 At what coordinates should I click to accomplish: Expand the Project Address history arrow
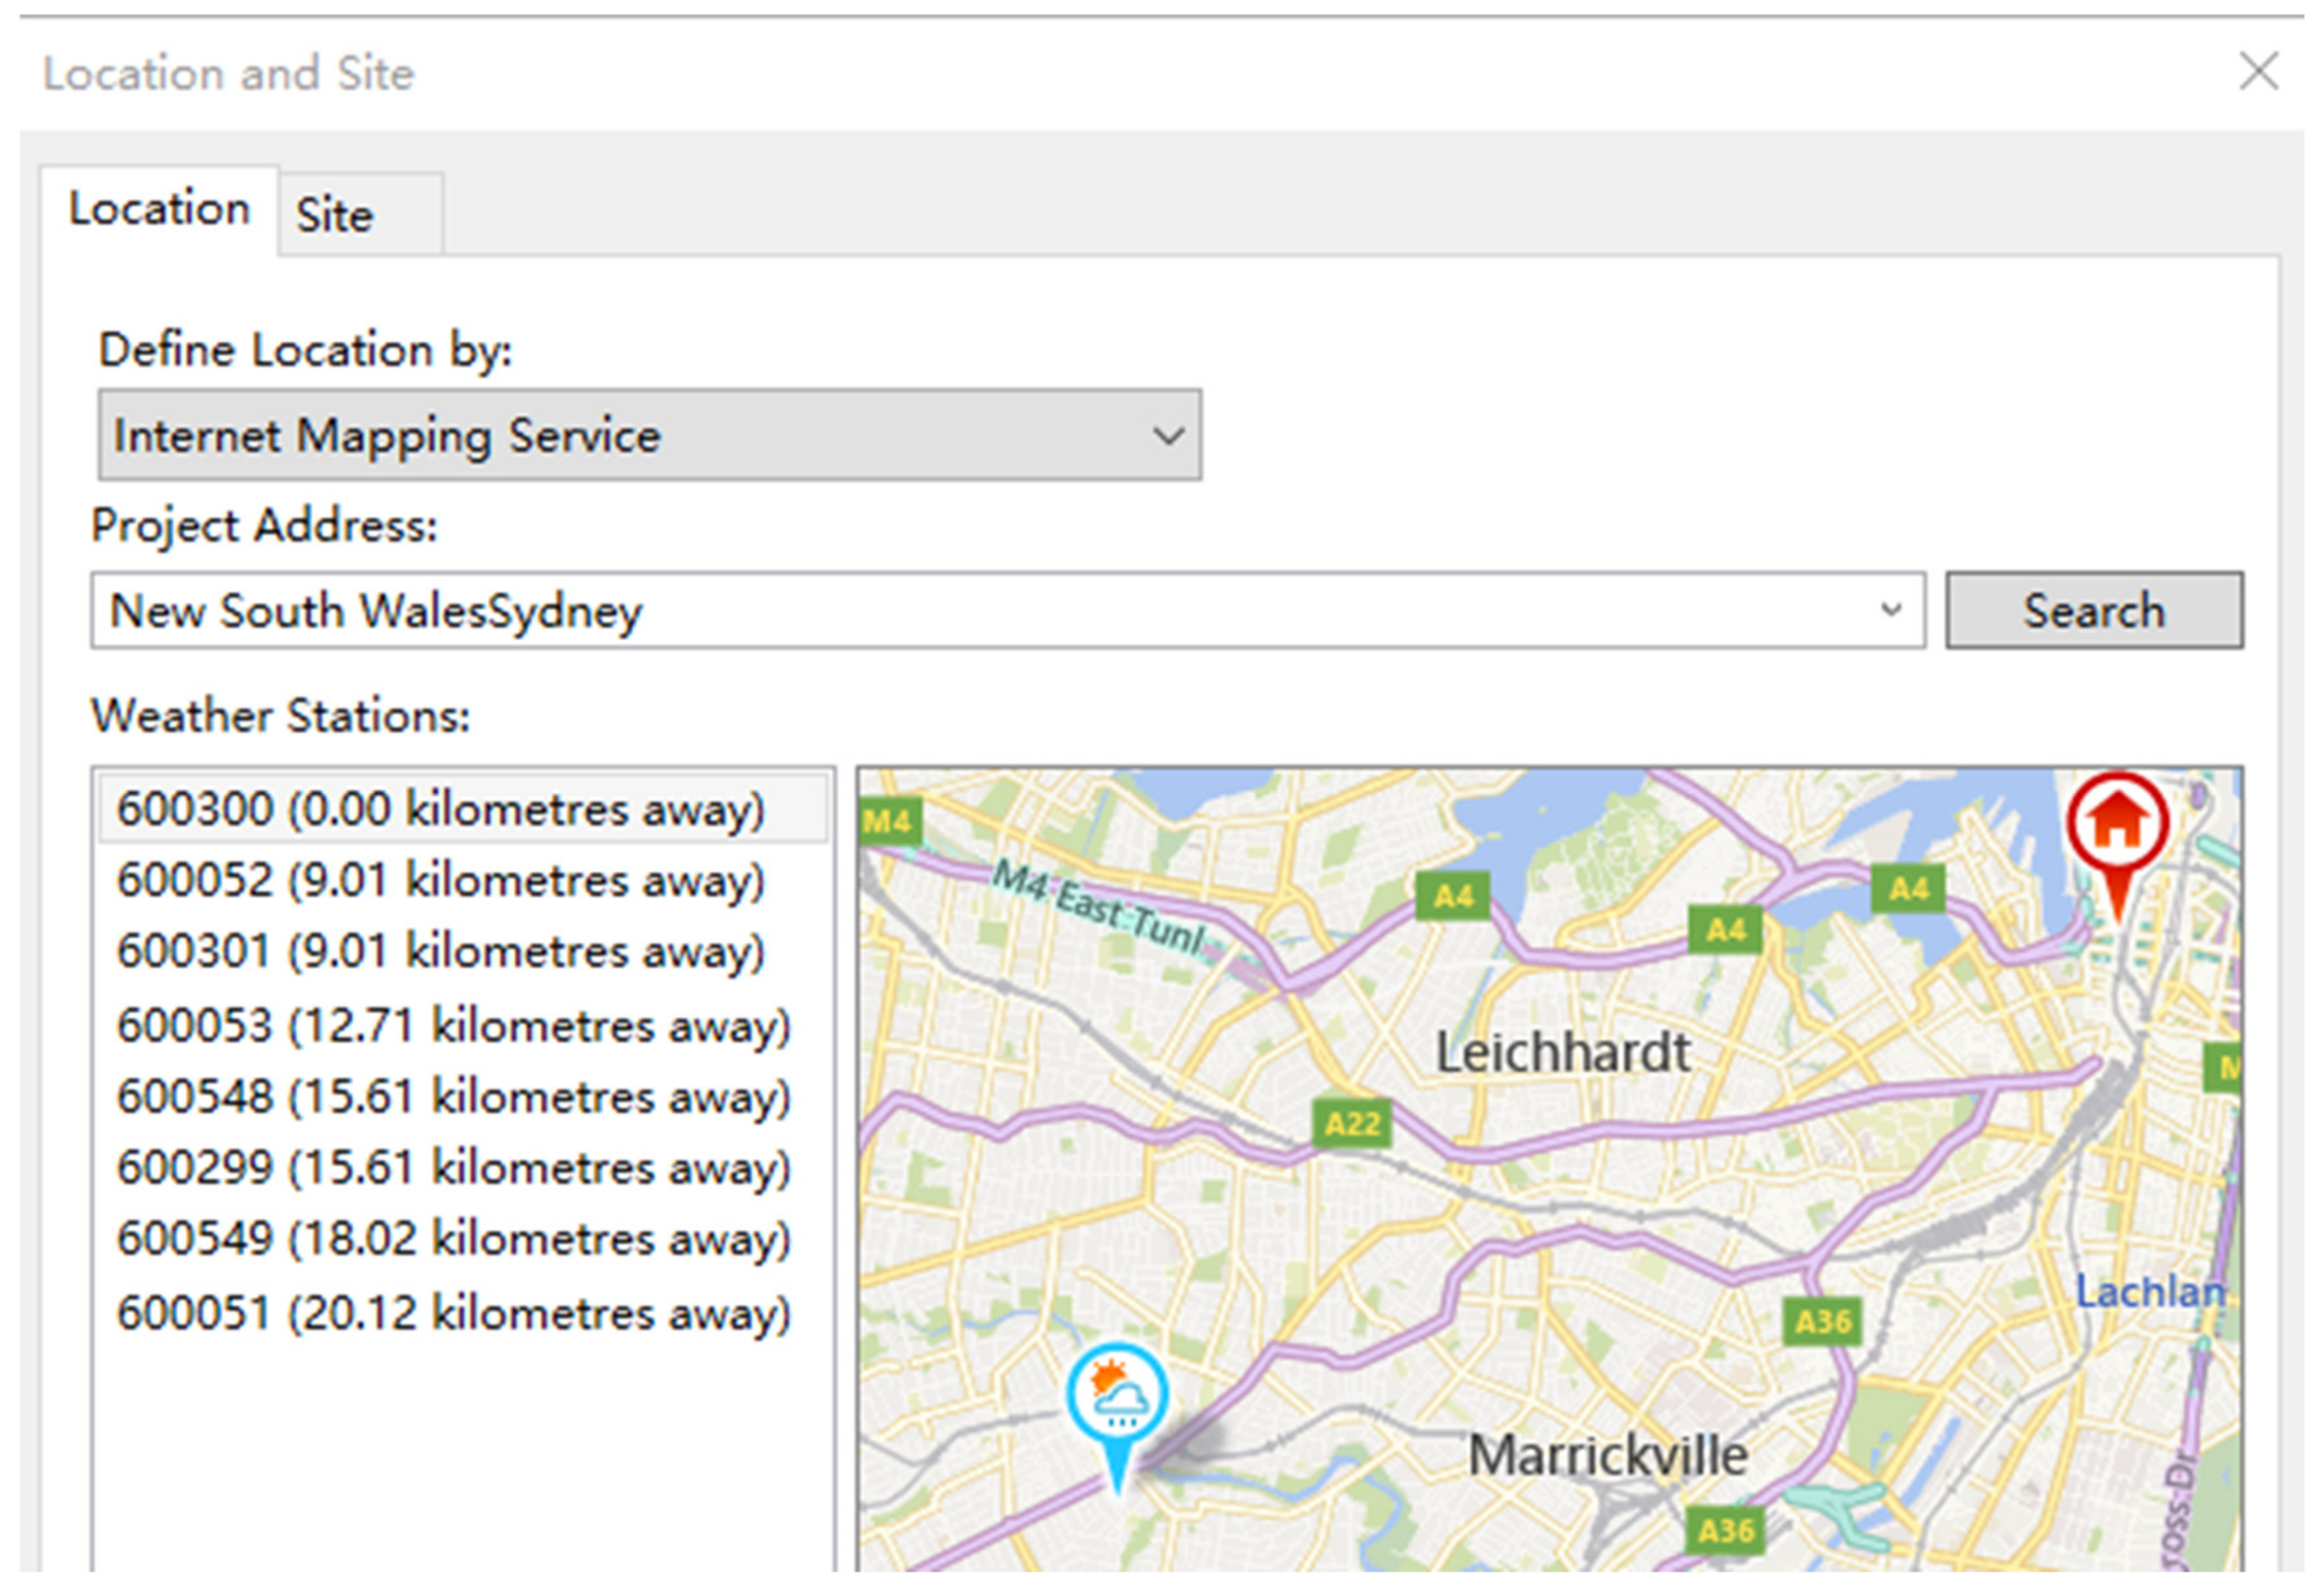point(1890,610)
